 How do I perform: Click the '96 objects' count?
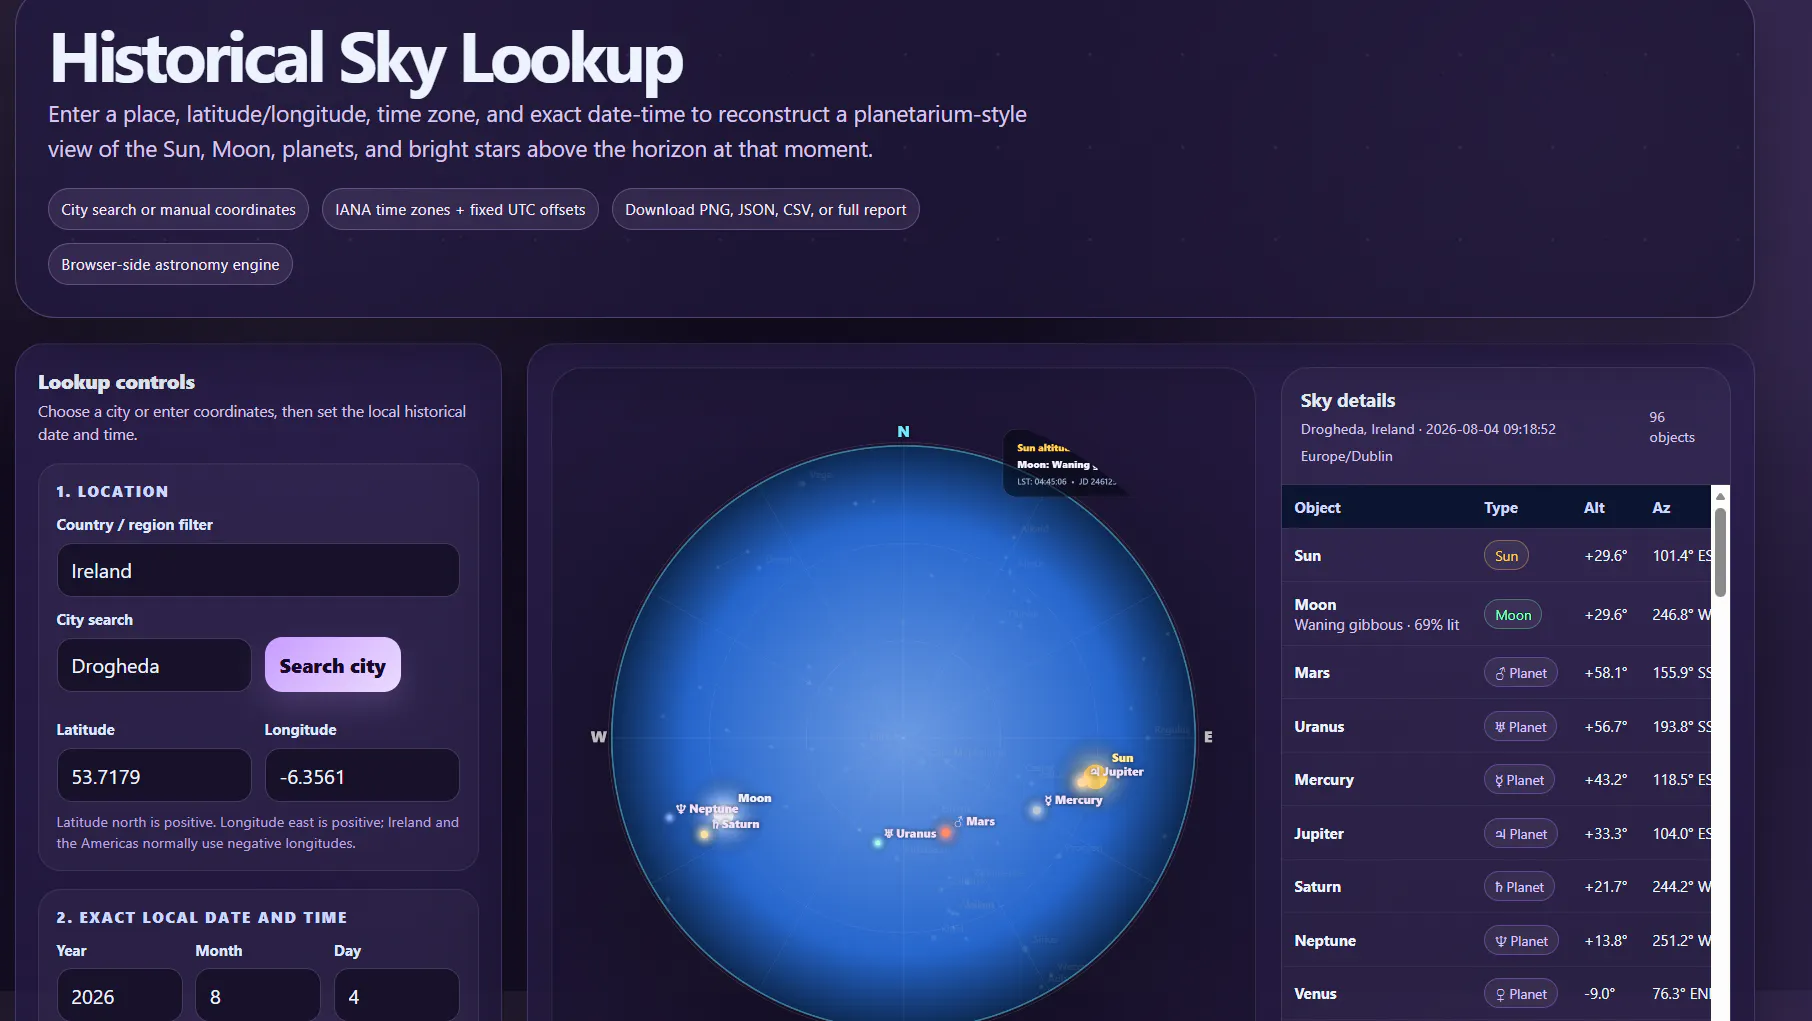[x=1672, y=427]
